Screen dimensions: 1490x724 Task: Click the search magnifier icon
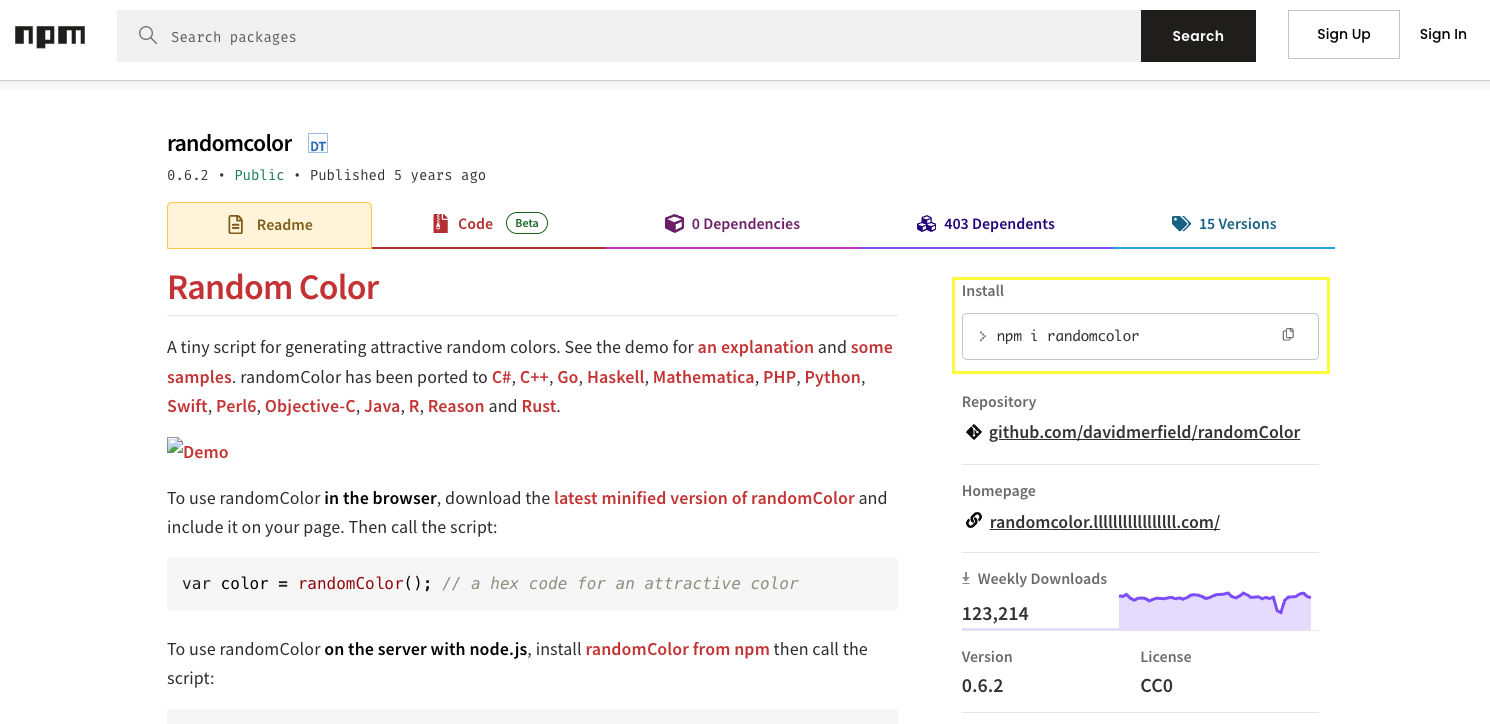coord(148,36)
